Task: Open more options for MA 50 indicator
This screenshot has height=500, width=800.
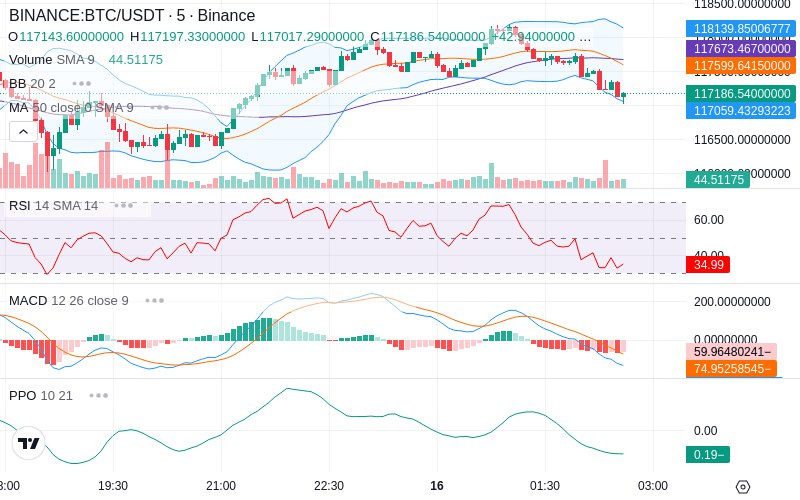Action: click(160, 108)
